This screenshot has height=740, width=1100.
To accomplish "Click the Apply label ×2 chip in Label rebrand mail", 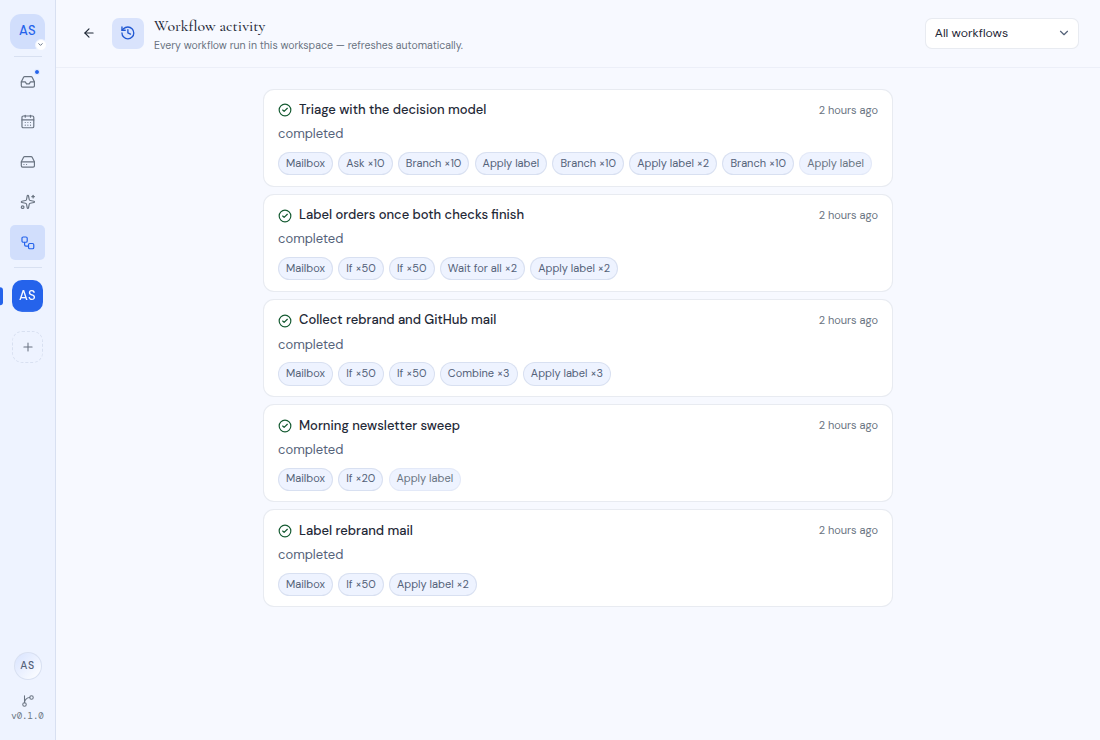I will 433,584.
